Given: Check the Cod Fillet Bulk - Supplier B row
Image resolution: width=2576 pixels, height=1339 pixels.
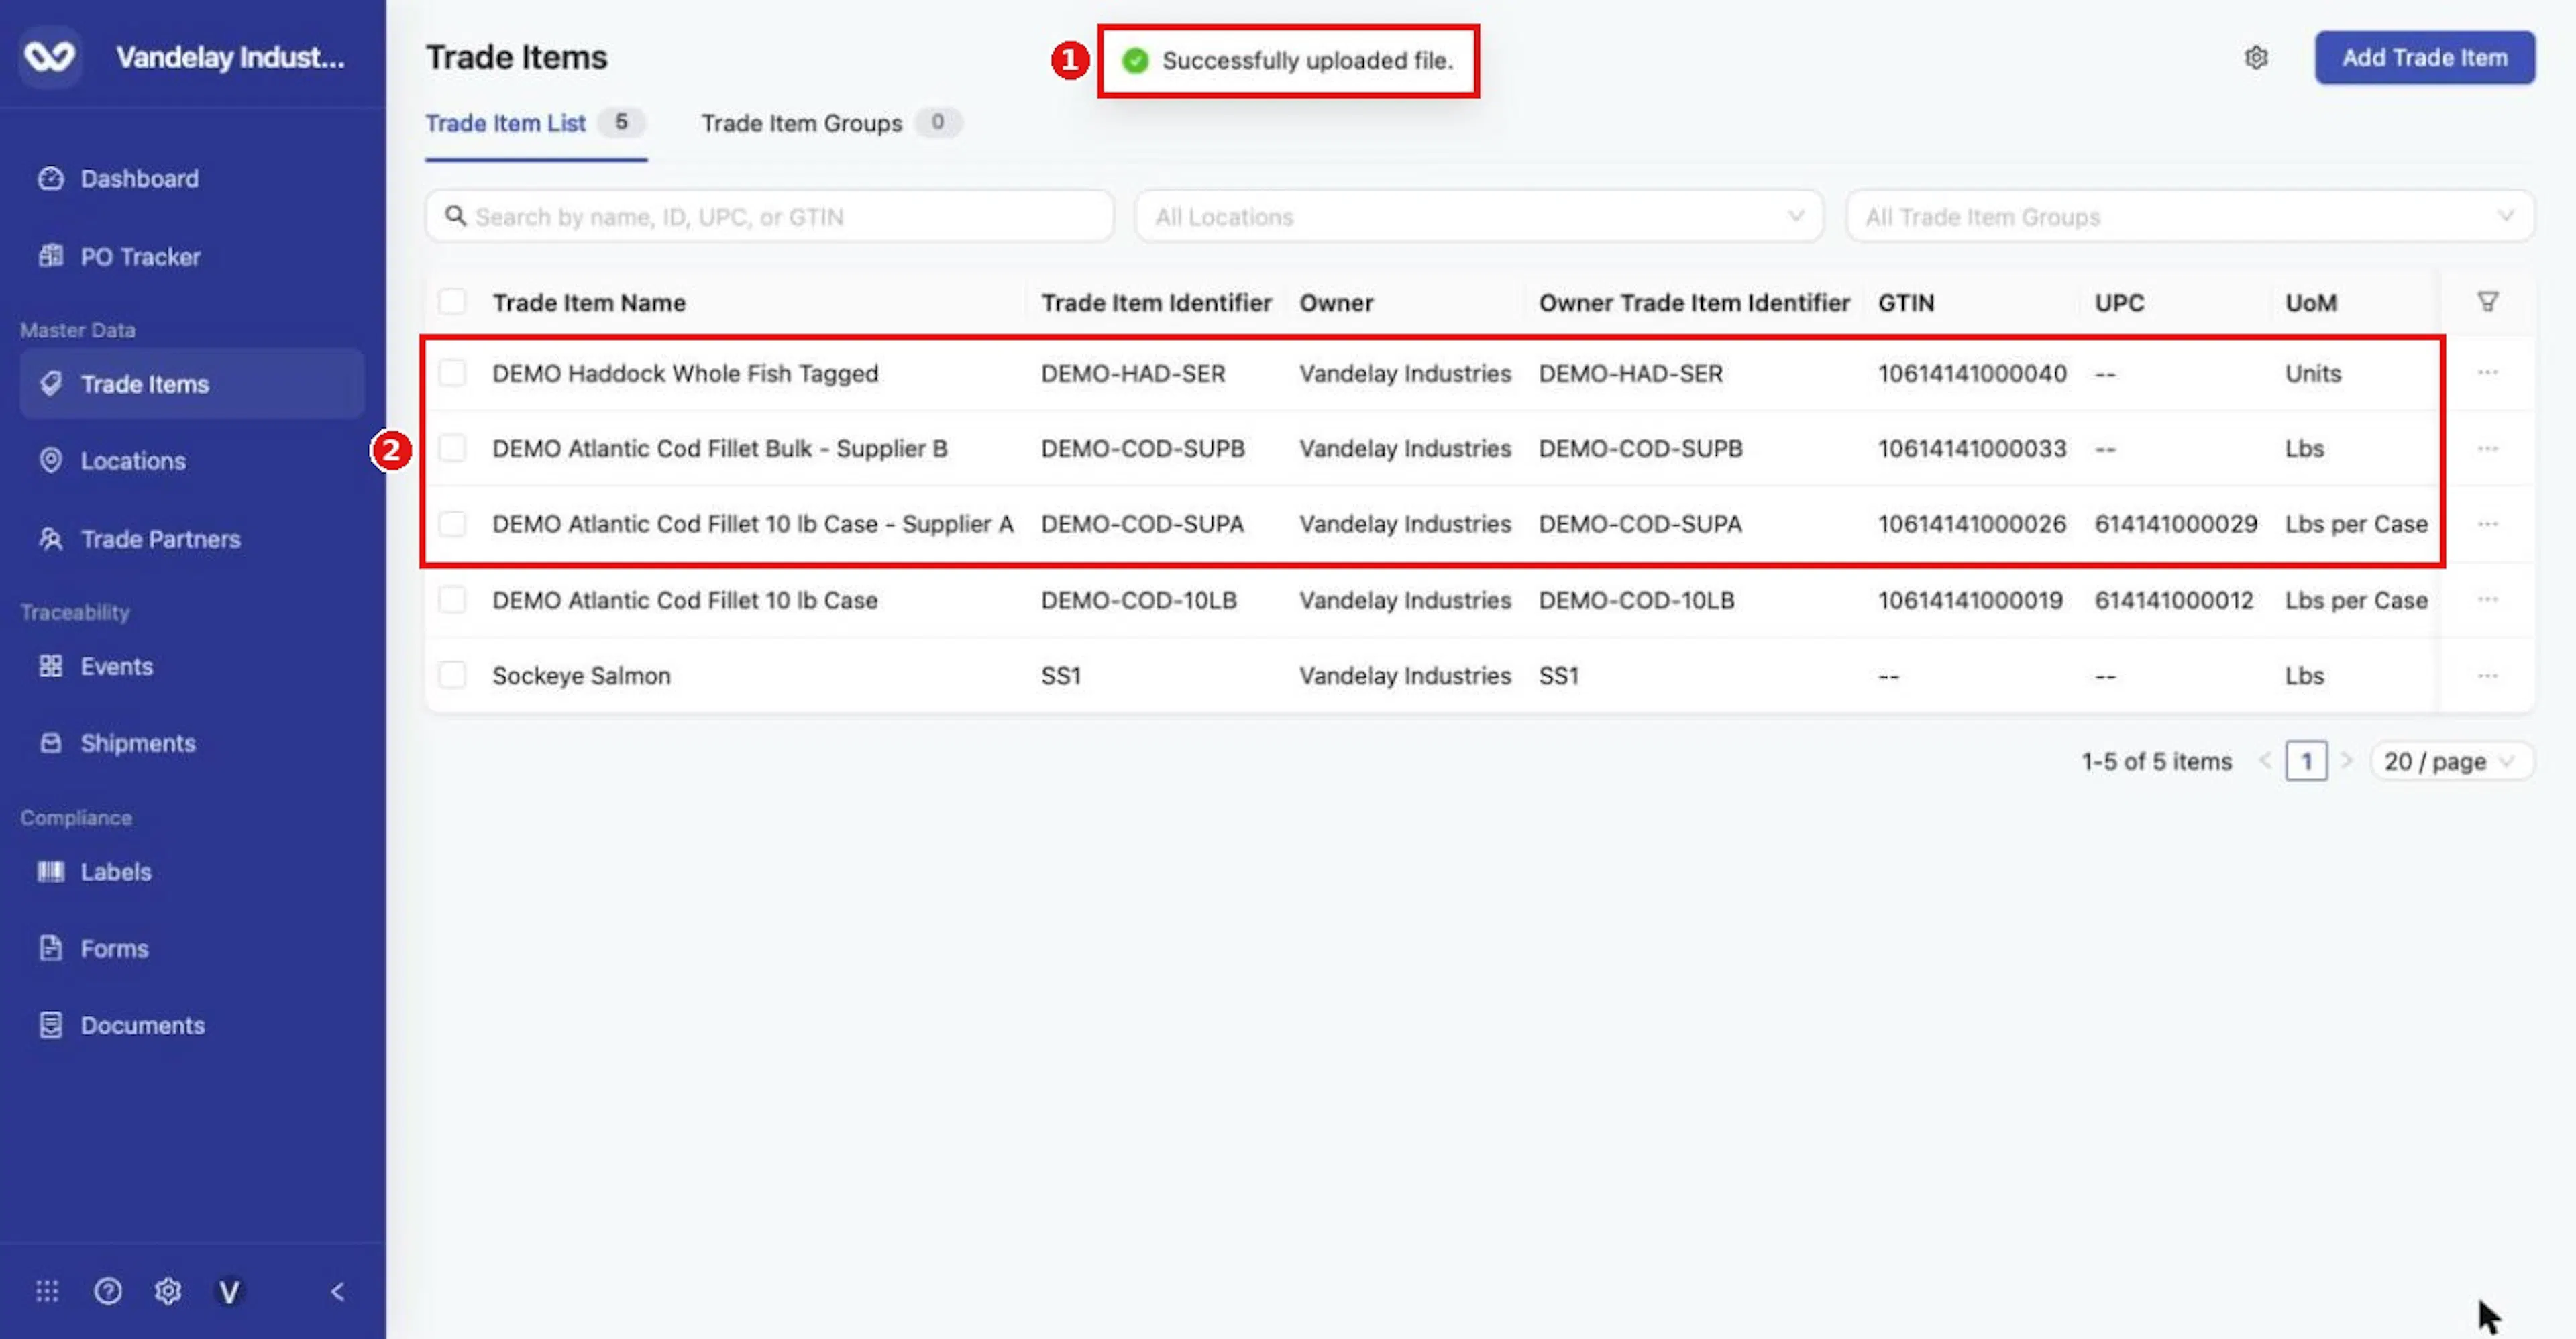Looking at the screenshot, I should coord(452,448).
